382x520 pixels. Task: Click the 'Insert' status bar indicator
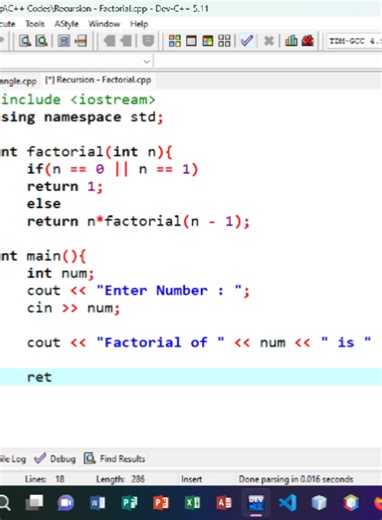click(191, 479)
